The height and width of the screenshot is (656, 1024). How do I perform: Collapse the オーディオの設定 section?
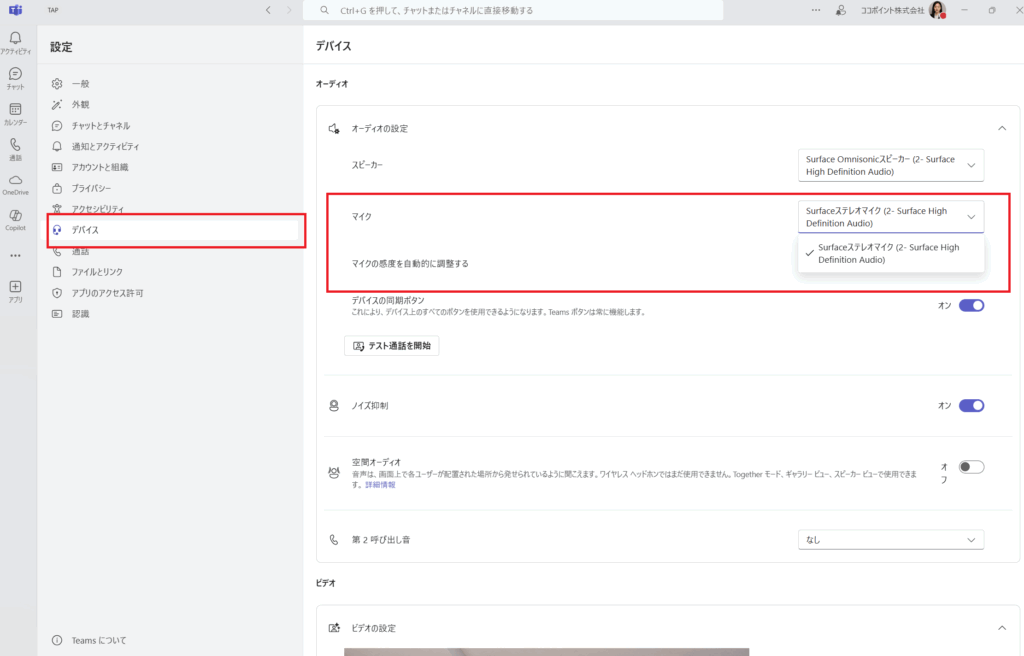pos(1001,128)
